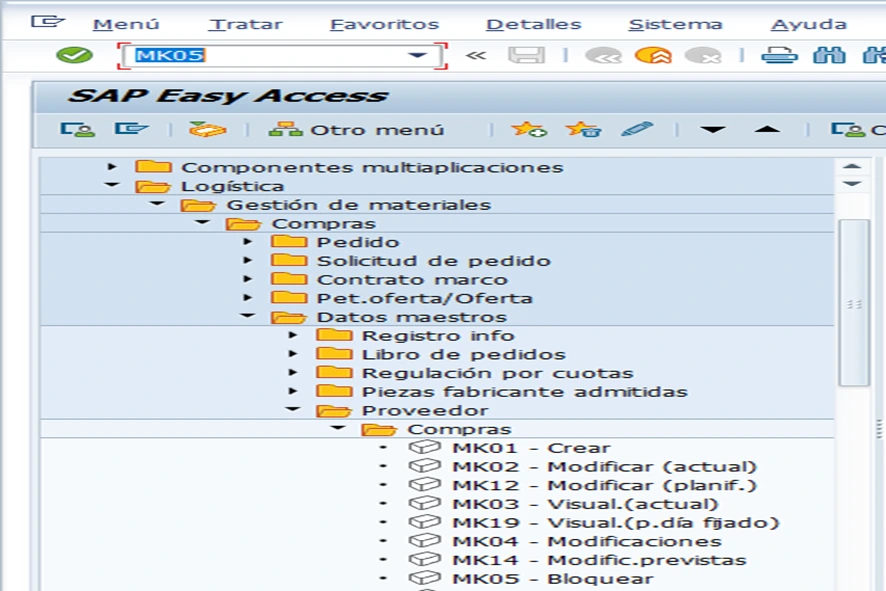The width and height of the screenshot is (886, 591).
Task: Collapse the Proveedor node arrow
Action: 293,409
